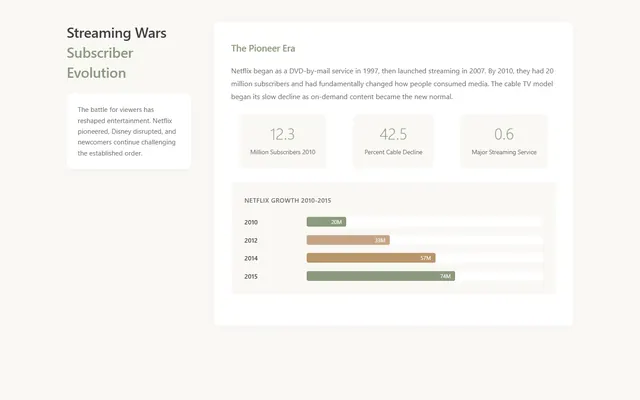Click the 2012 bar showing 33M
640x400 pixels.
[x=348, y=240]
